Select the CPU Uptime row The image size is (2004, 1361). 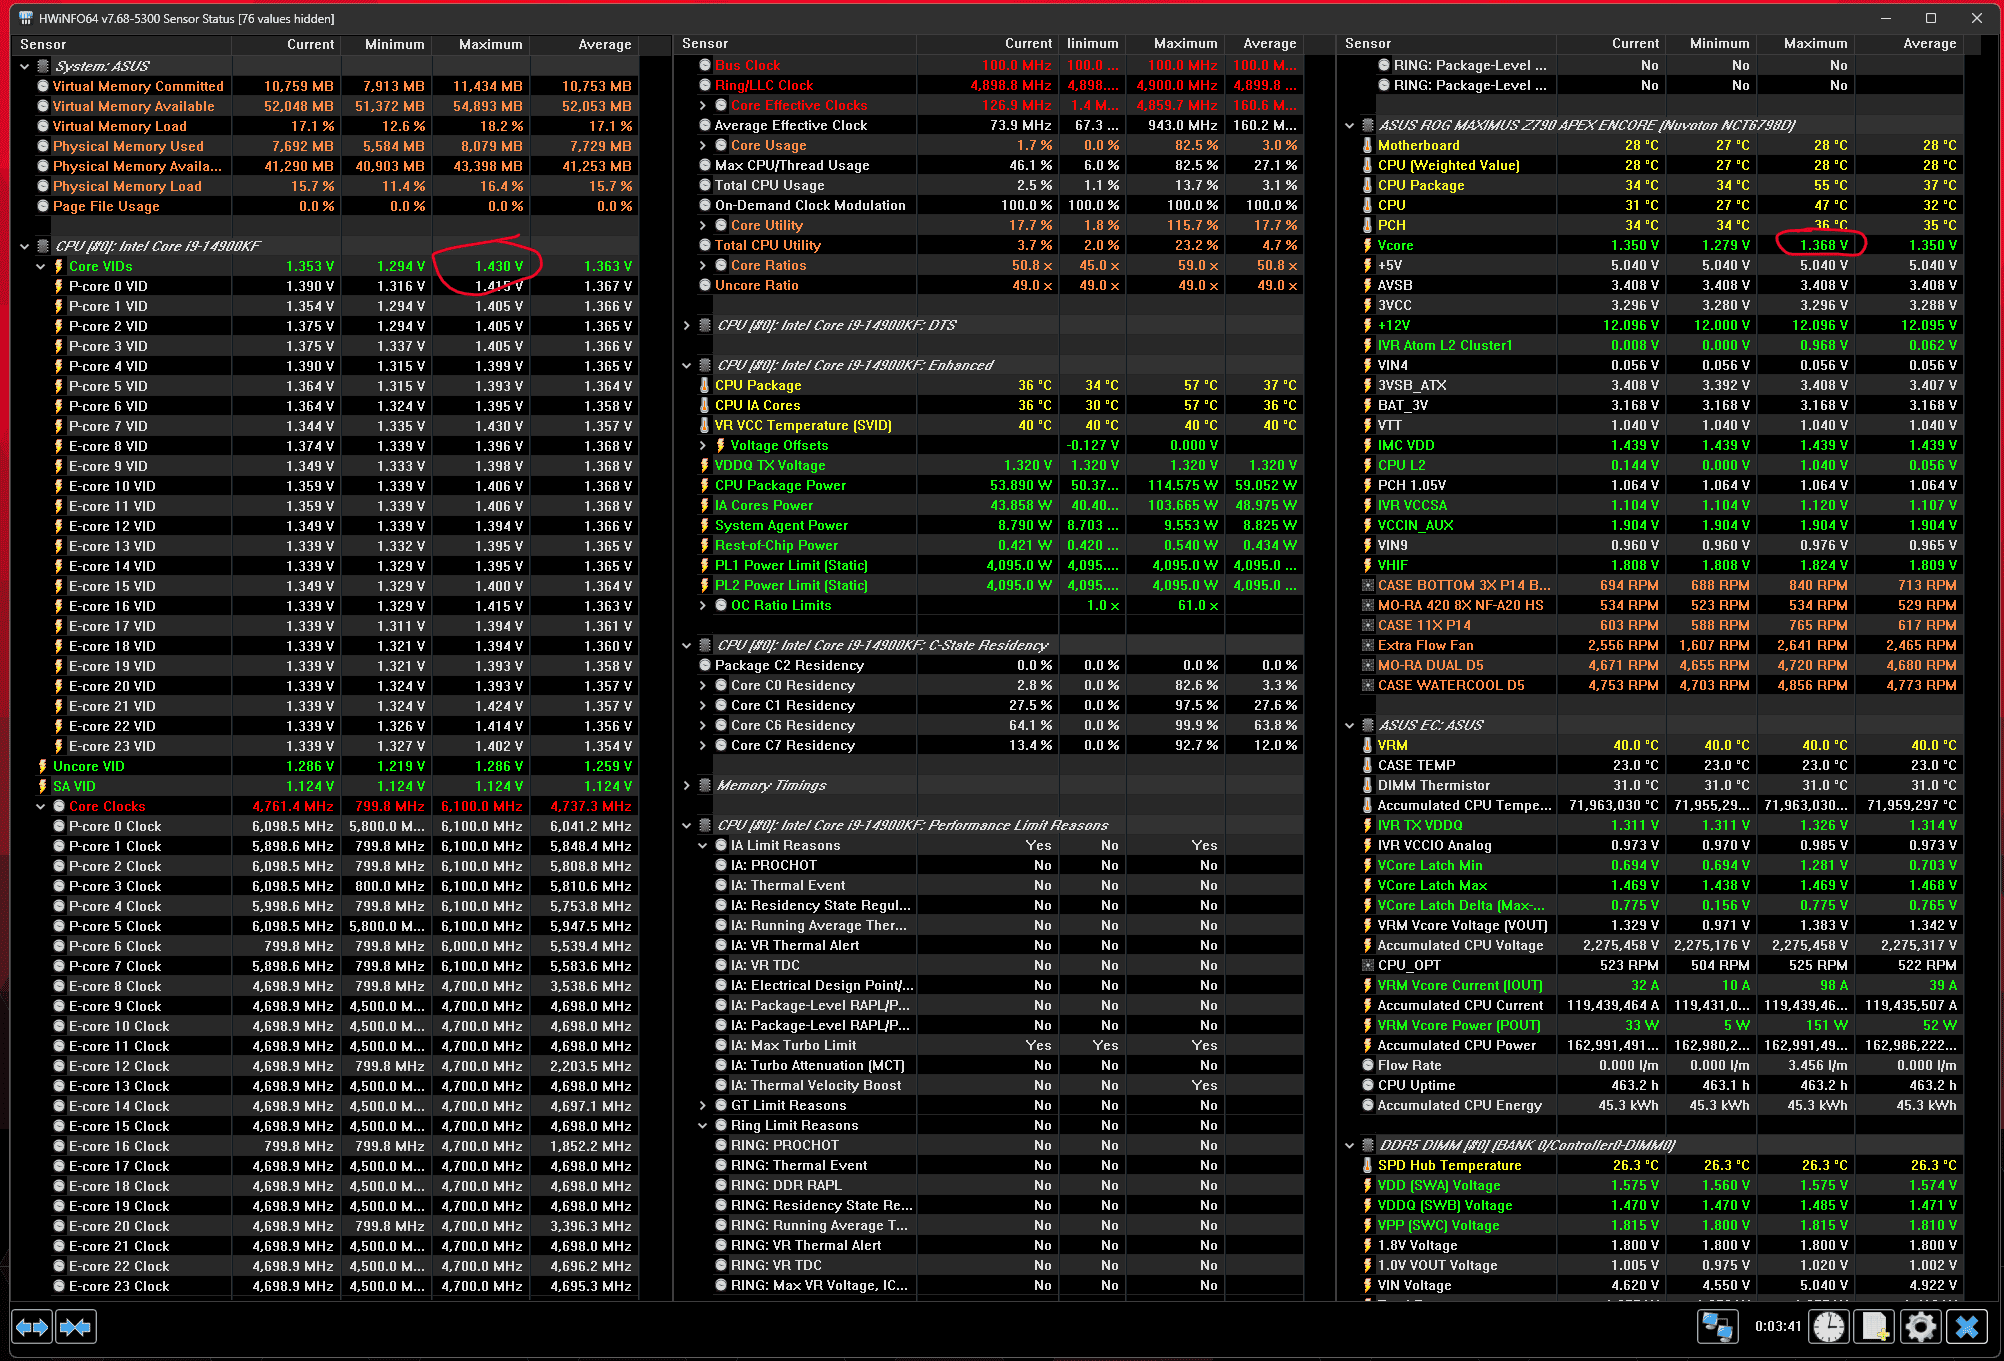[1650, 1085]
